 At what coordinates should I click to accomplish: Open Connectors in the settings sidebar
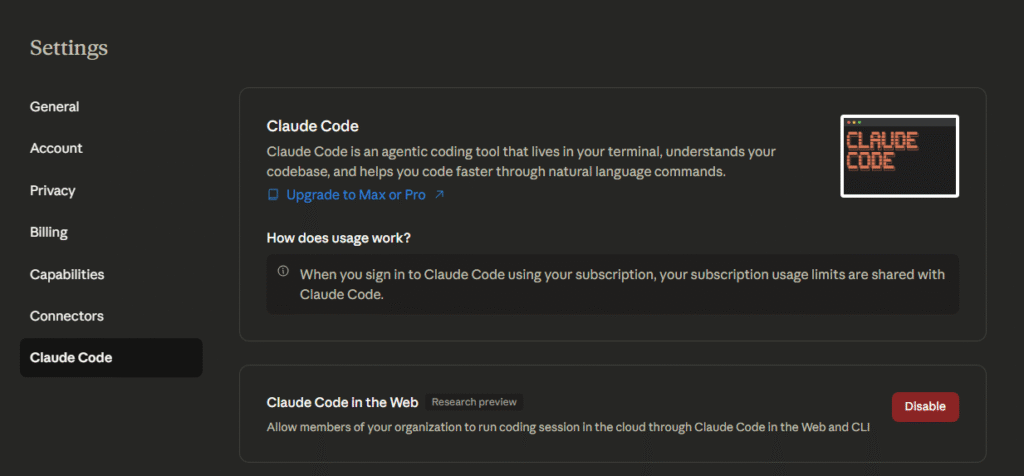pos(67,316)
